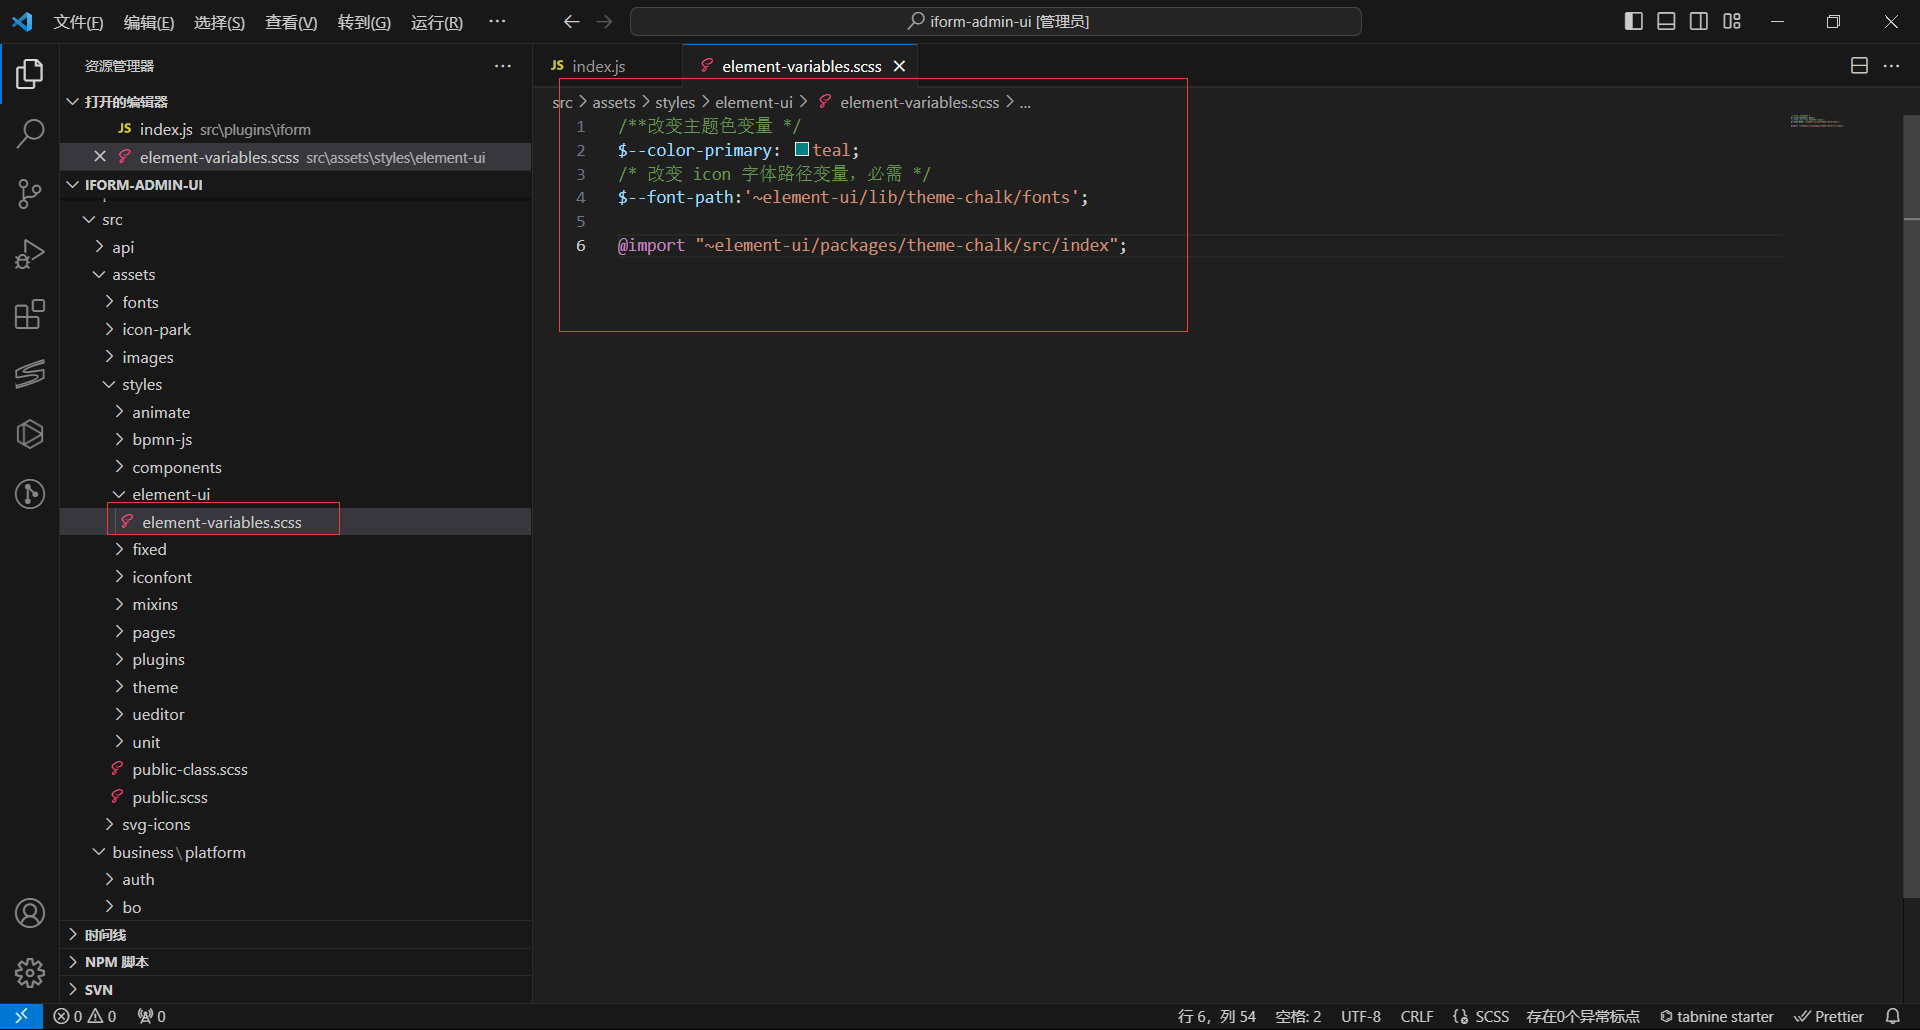
Task: Collapse the styles folder
Action: (141, 385)
